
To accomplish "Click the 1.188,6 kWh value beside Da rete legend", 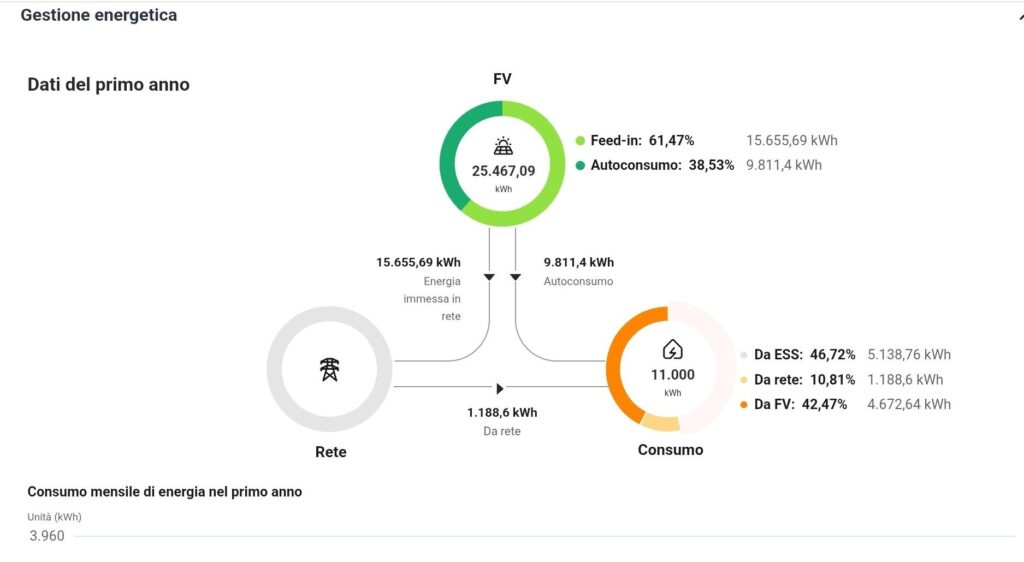I will click(x=905, y=379).
